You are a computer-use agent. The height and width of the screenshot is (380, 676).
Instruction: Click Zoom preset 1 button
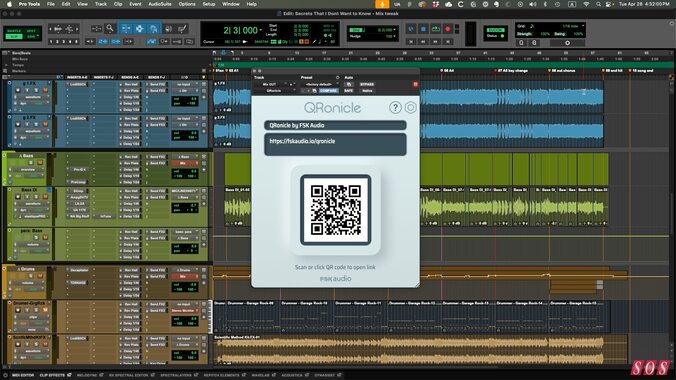pos(51,41)
